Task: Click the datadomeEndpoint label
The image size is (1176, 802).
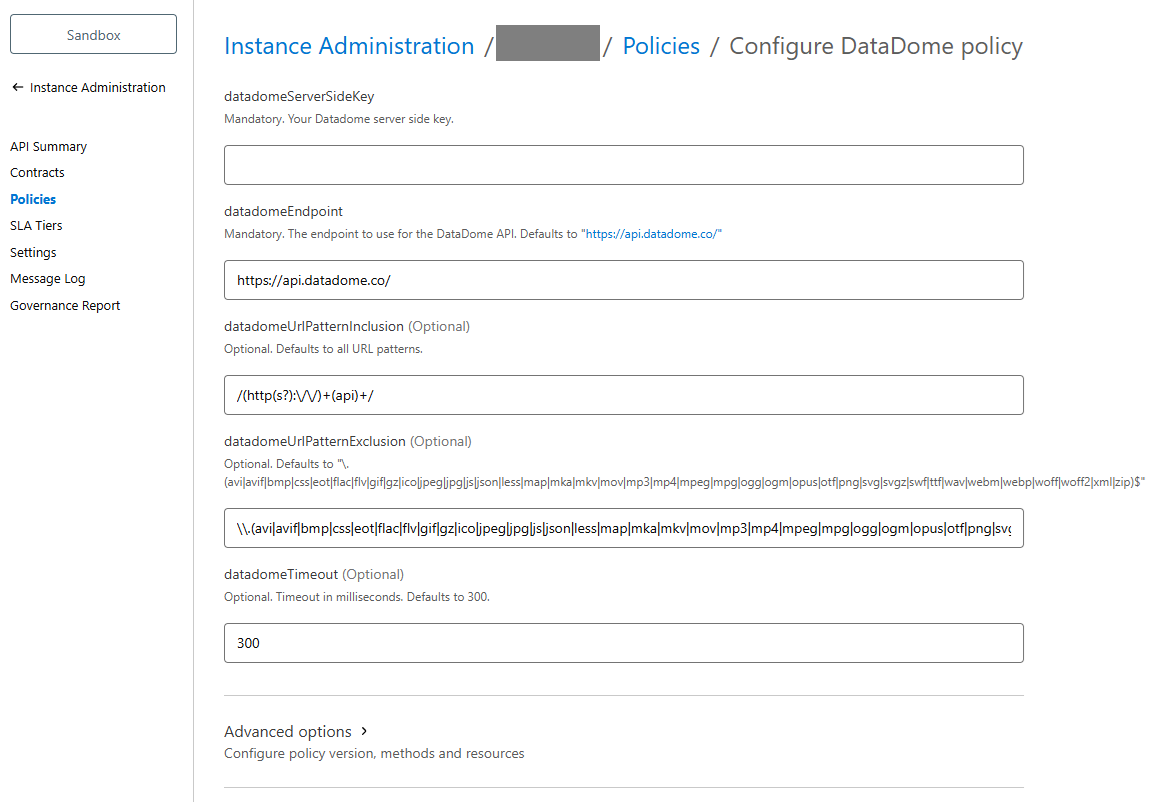Action: tap(284, 212)
